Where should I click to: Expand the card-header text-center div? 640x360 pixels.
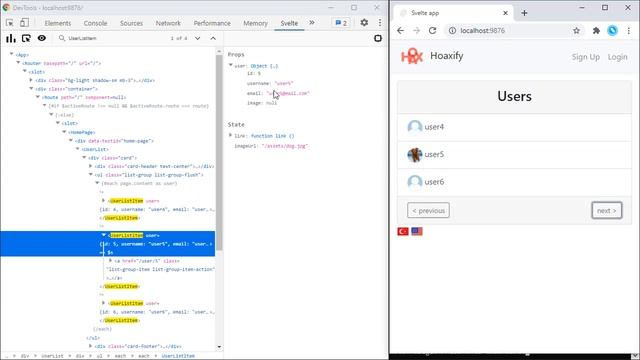tap(91, 166)
